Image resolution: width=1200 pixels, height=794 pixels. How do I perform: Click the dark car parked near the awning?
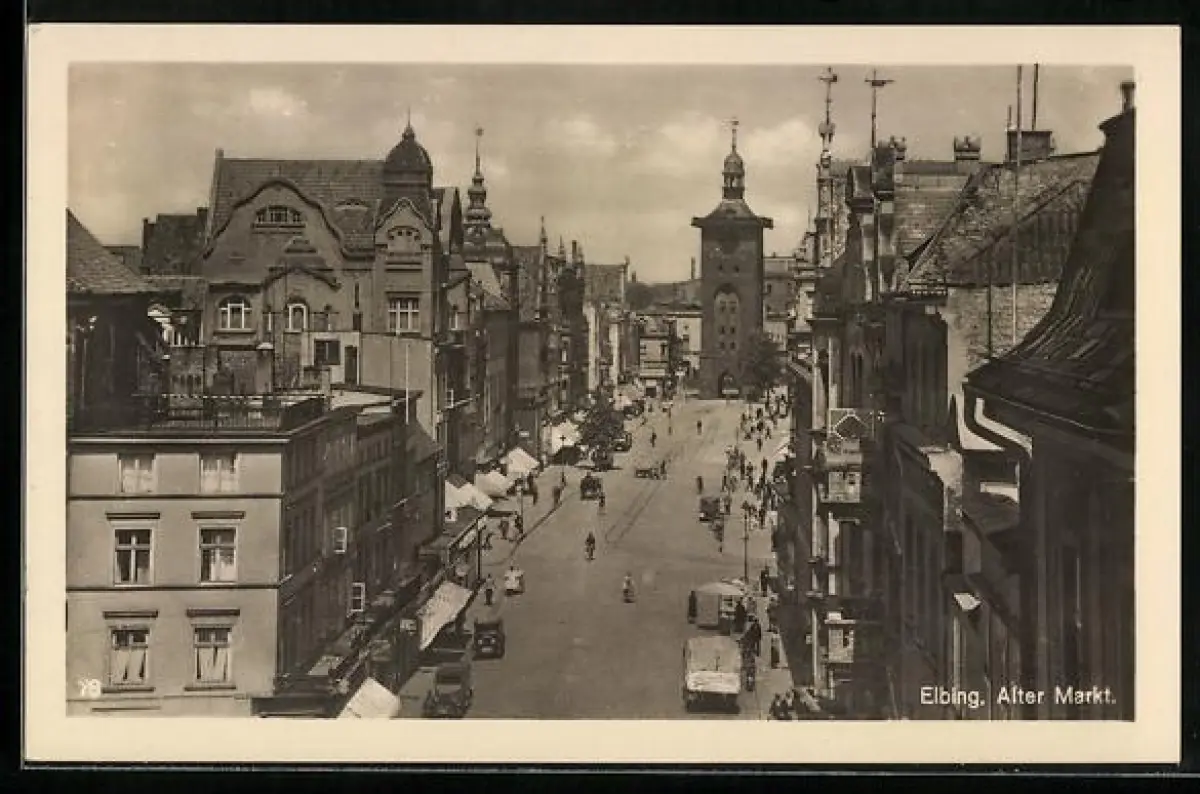coord(488,637)
